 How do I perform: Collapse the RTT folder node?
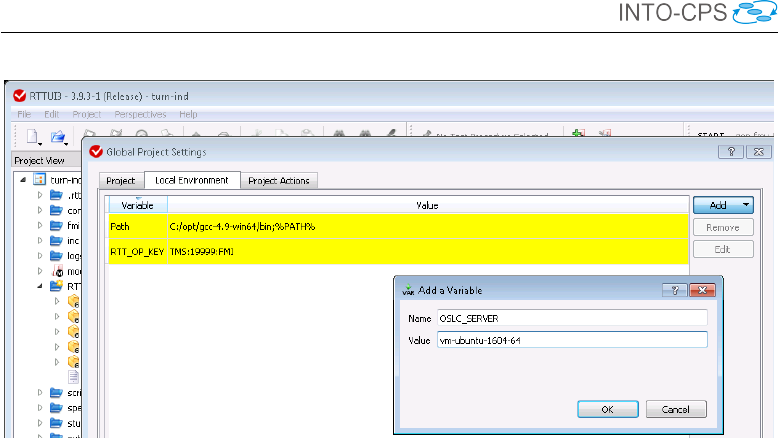coord(40,286)
